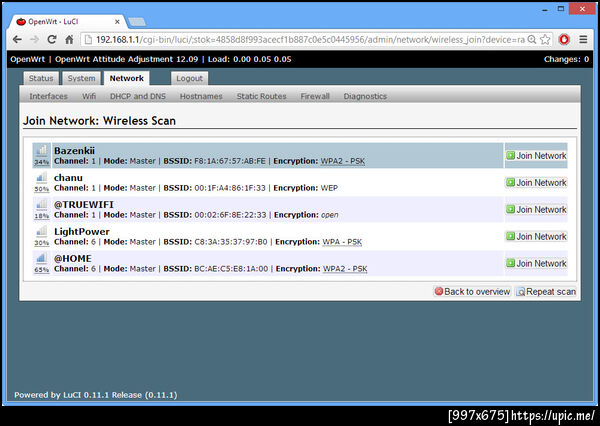
Task: Click the BSSID BC:AE:C5:E8:1A:00 value
Action: (x=231, y=269)
